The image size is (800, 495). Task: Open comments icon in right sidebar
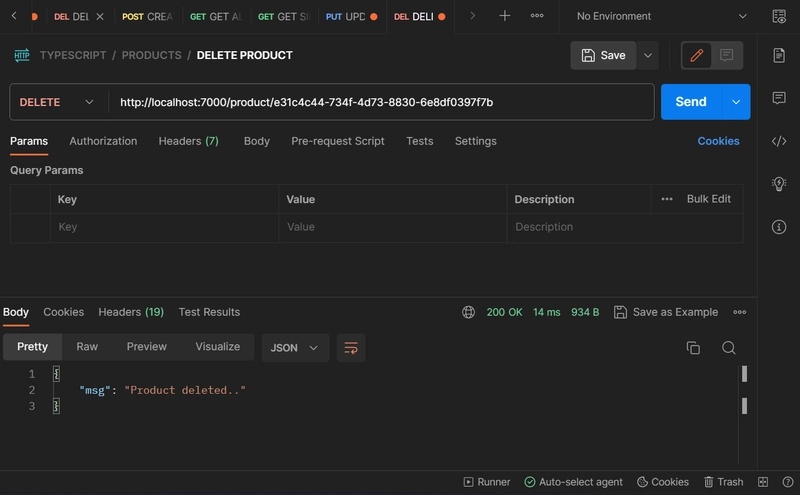pyautogui.click(x=779, y=97)
